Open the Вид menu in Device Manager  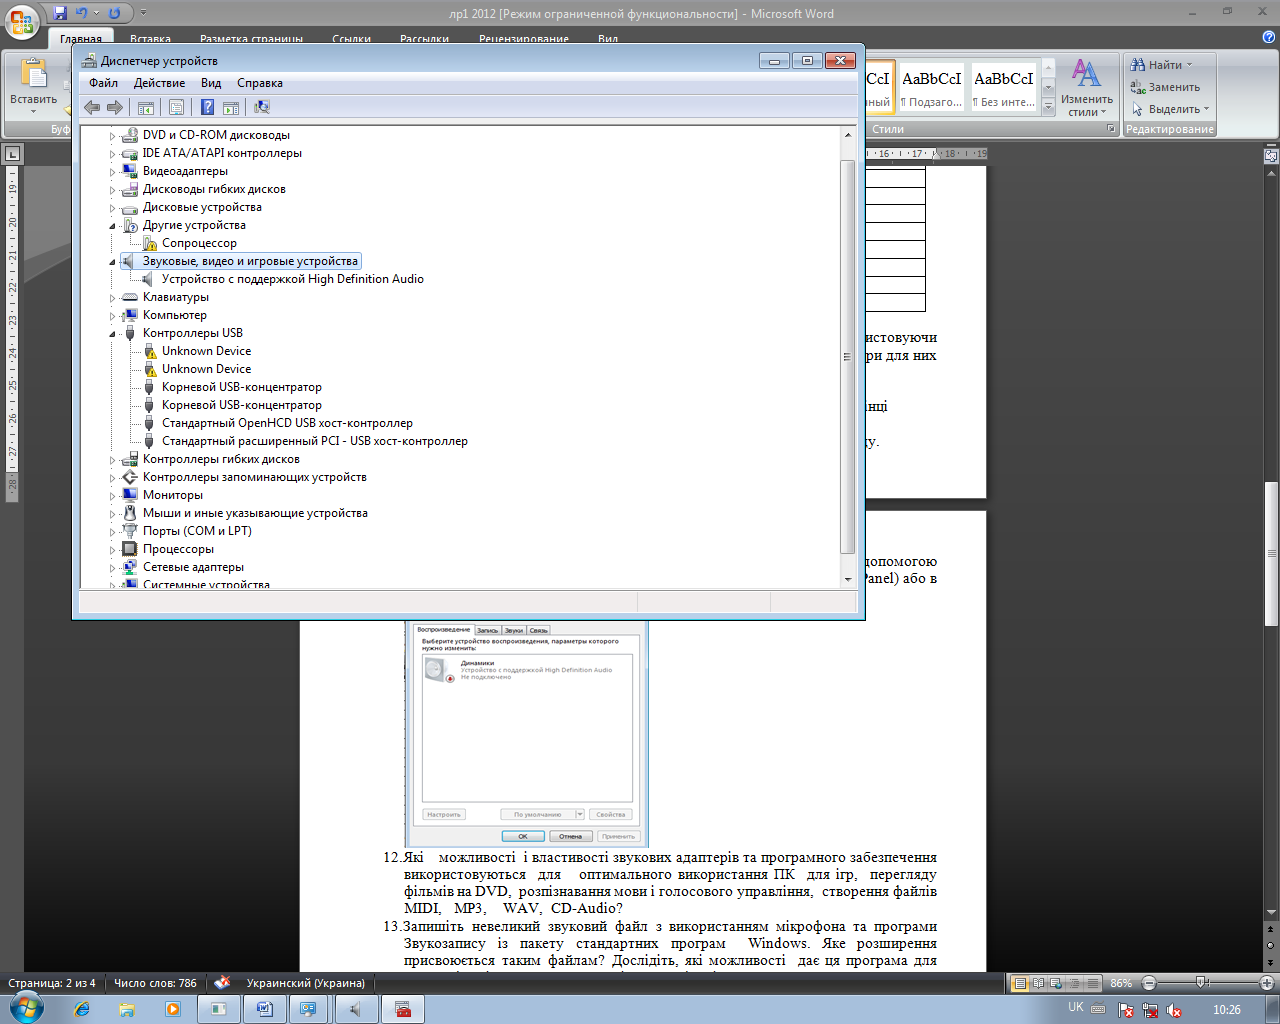211,83
